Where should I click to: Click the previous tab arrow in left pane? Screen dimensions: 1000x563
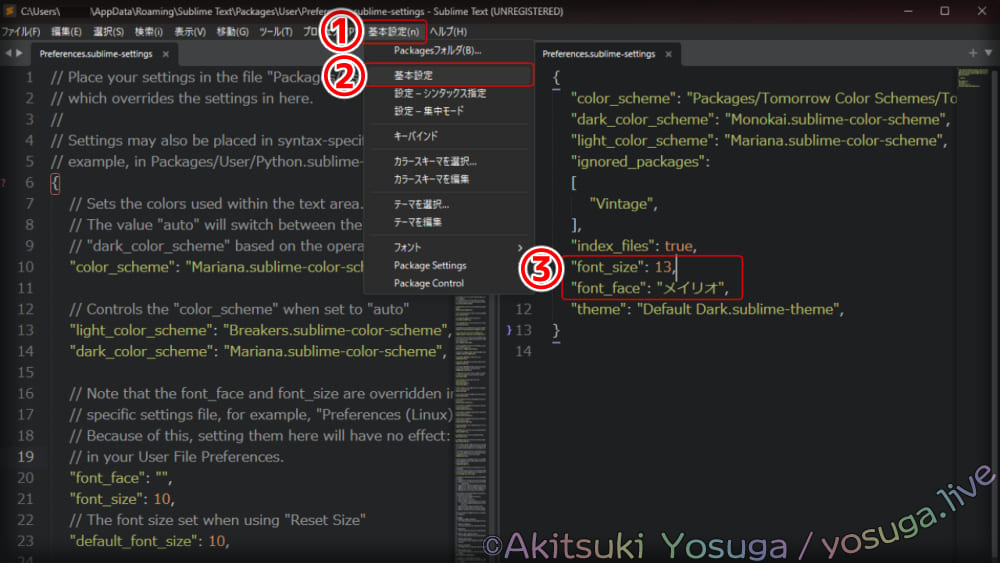(x=8, y=54)
